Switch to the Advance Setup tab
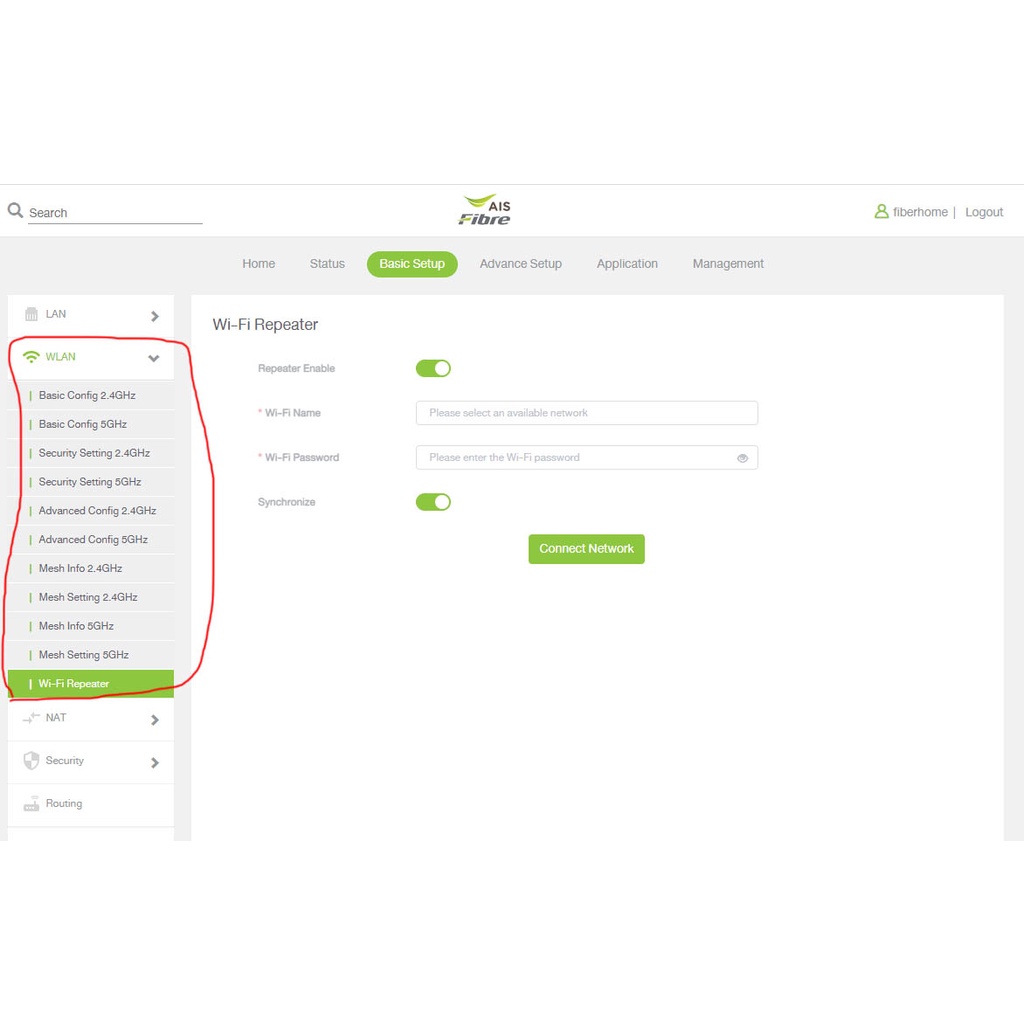1024x1024 pixels. pyautogui.click(x=520, y=264)
